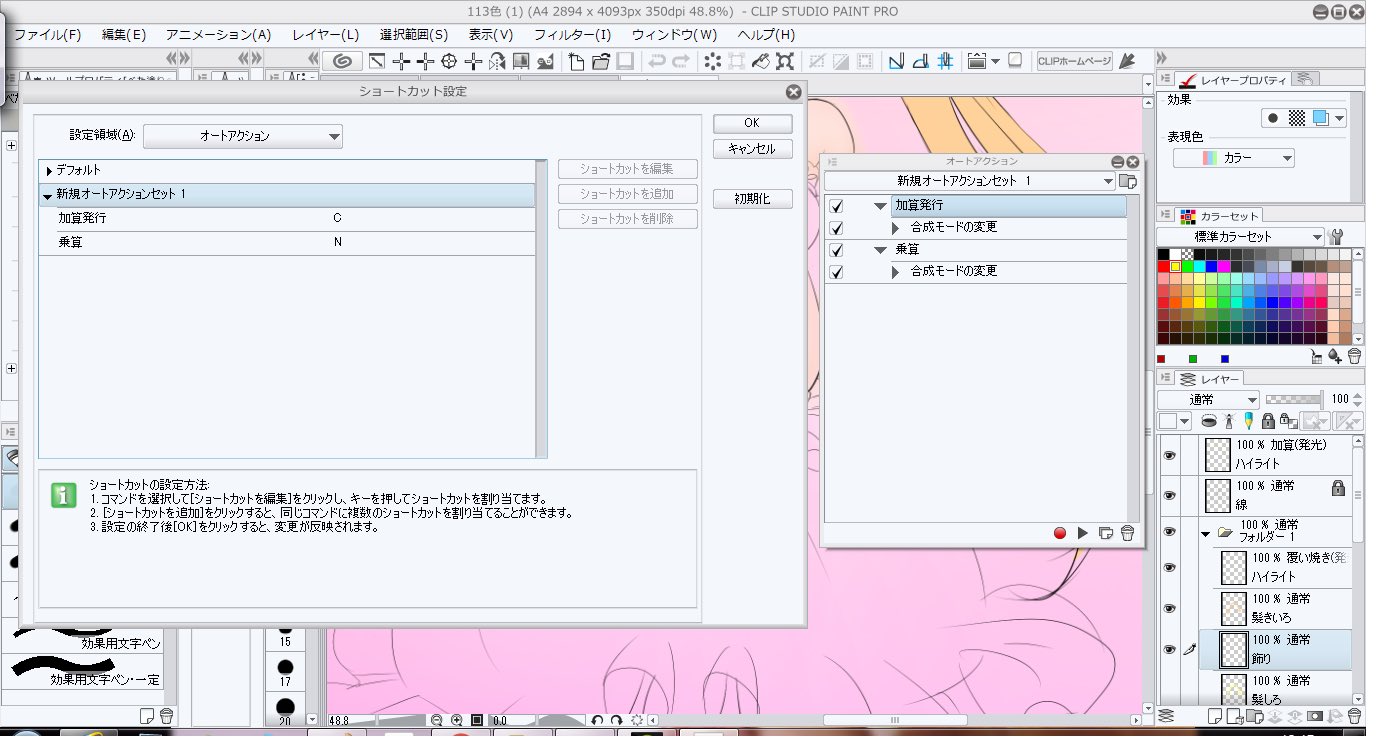Click the record button in Auto Action panel
1390x754 pixels.
[x=1060, y=533]
